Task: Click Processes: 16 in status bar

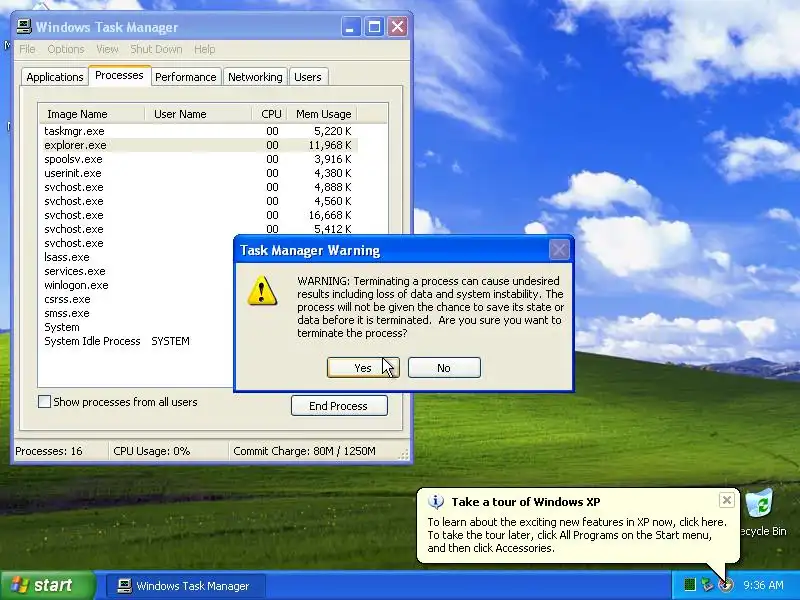Action: [x=49, y=452]
